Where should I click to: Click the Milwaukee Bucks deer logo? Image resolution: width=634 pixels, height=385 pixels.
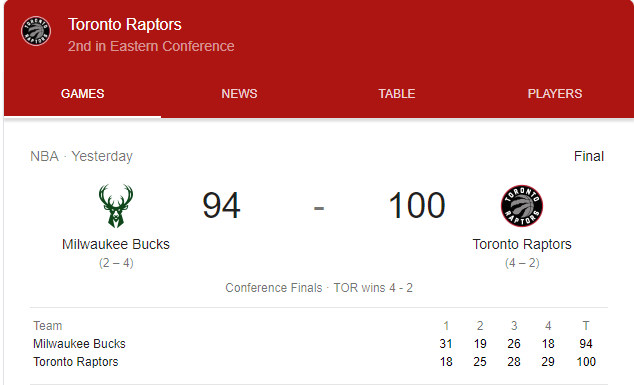coord(116,206)
